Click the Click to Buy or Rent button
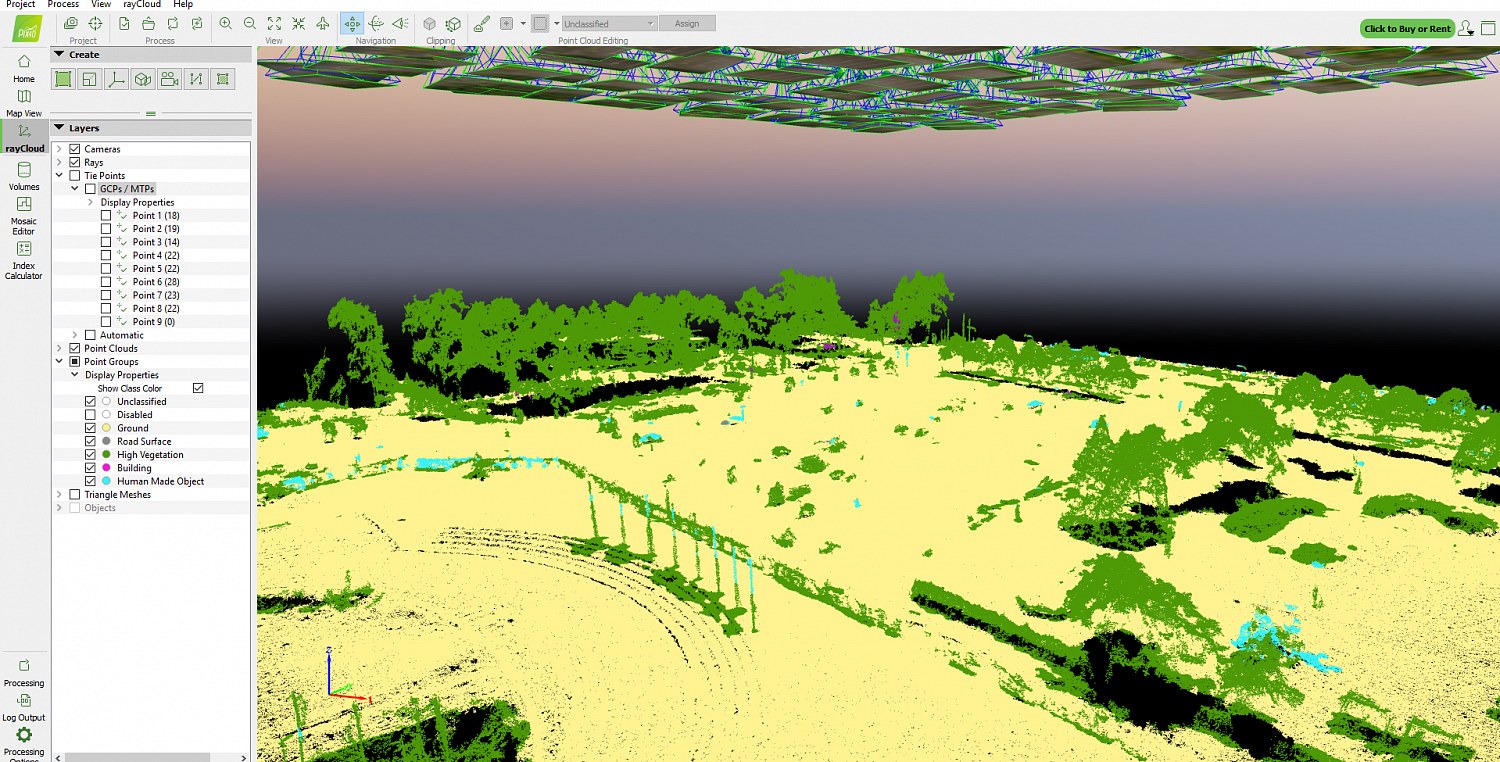 [x=1407, y=28]
